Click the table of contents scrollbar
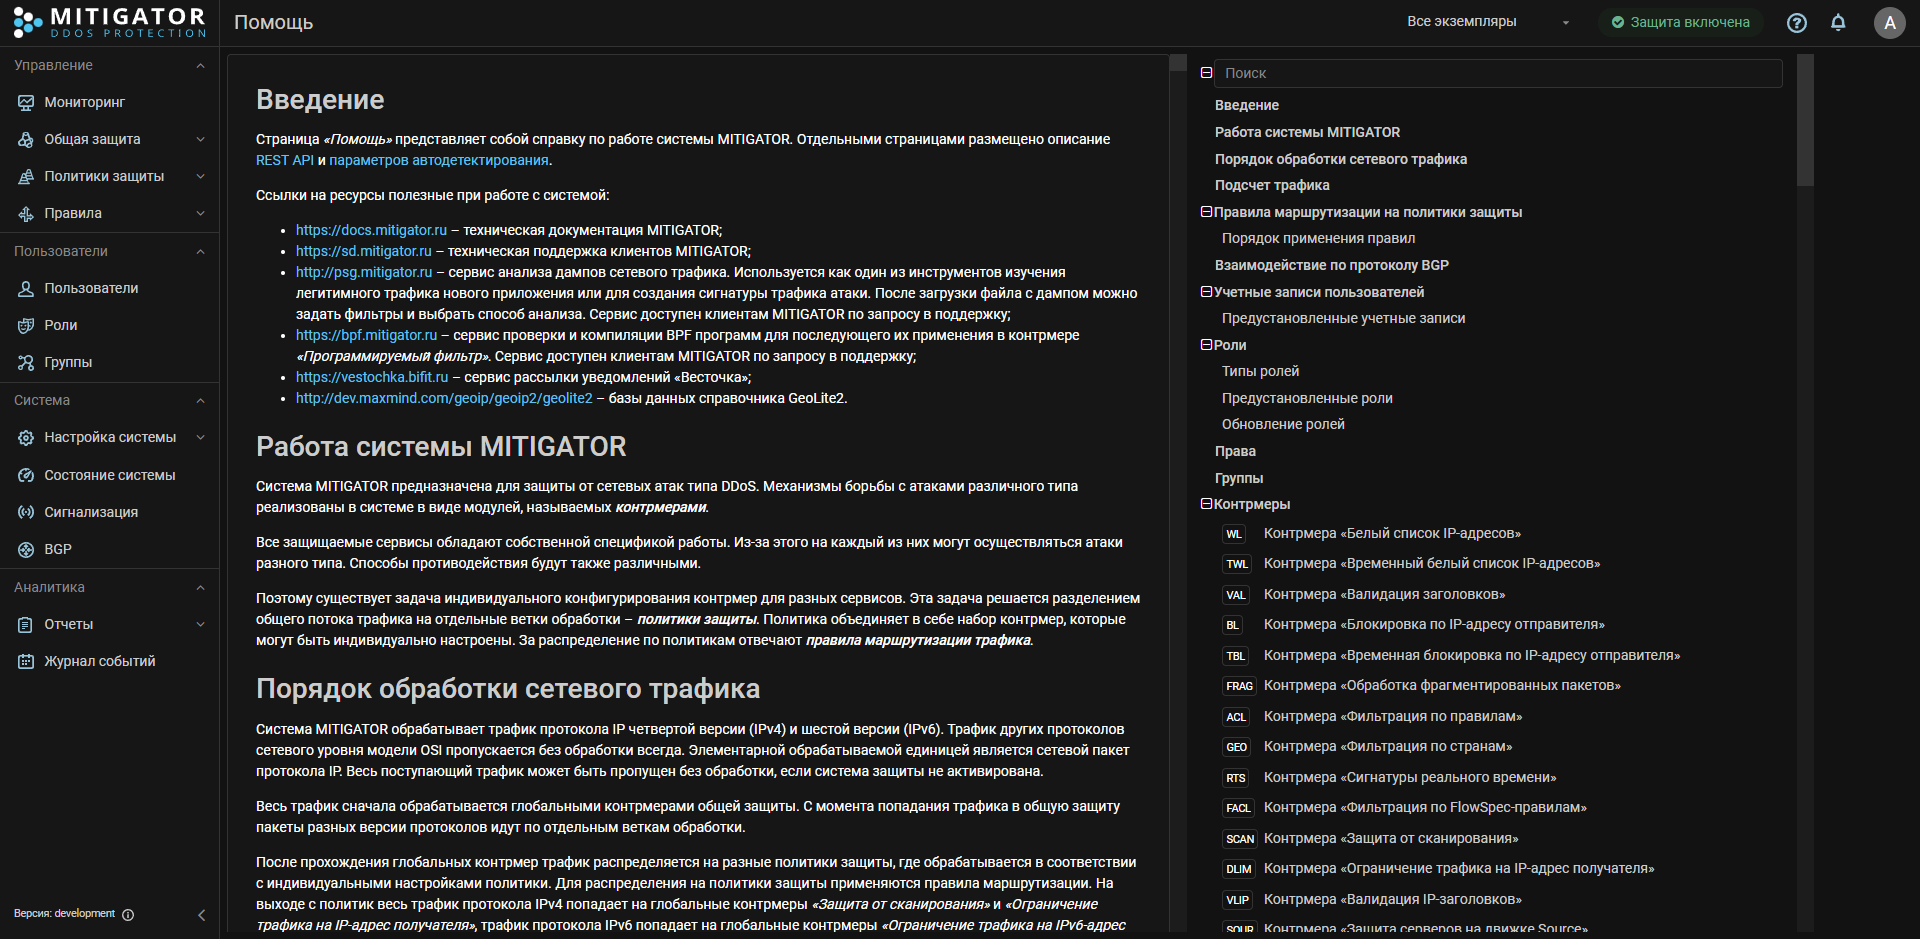The image size is (1920, 939). click(1804, 120)
